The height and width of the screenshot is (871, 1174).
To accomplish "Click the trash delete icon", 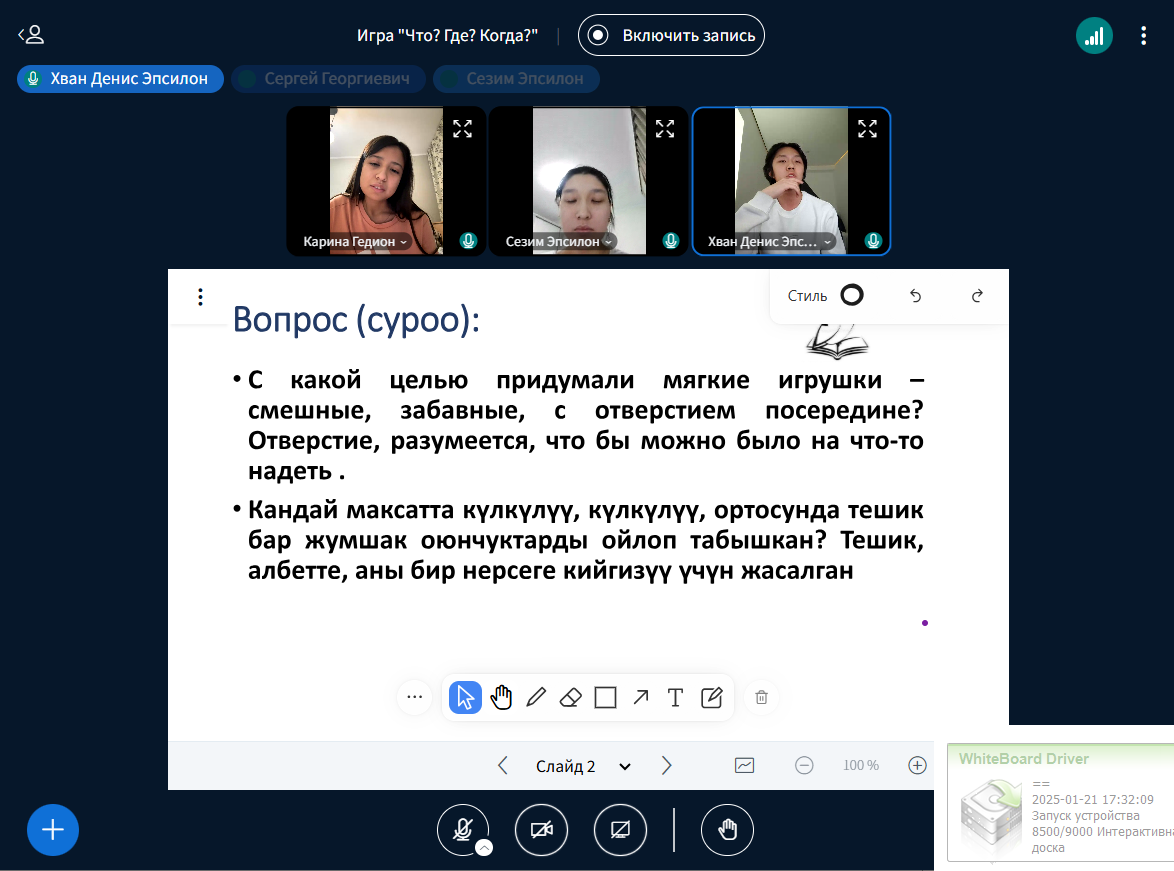I will 761,698.
